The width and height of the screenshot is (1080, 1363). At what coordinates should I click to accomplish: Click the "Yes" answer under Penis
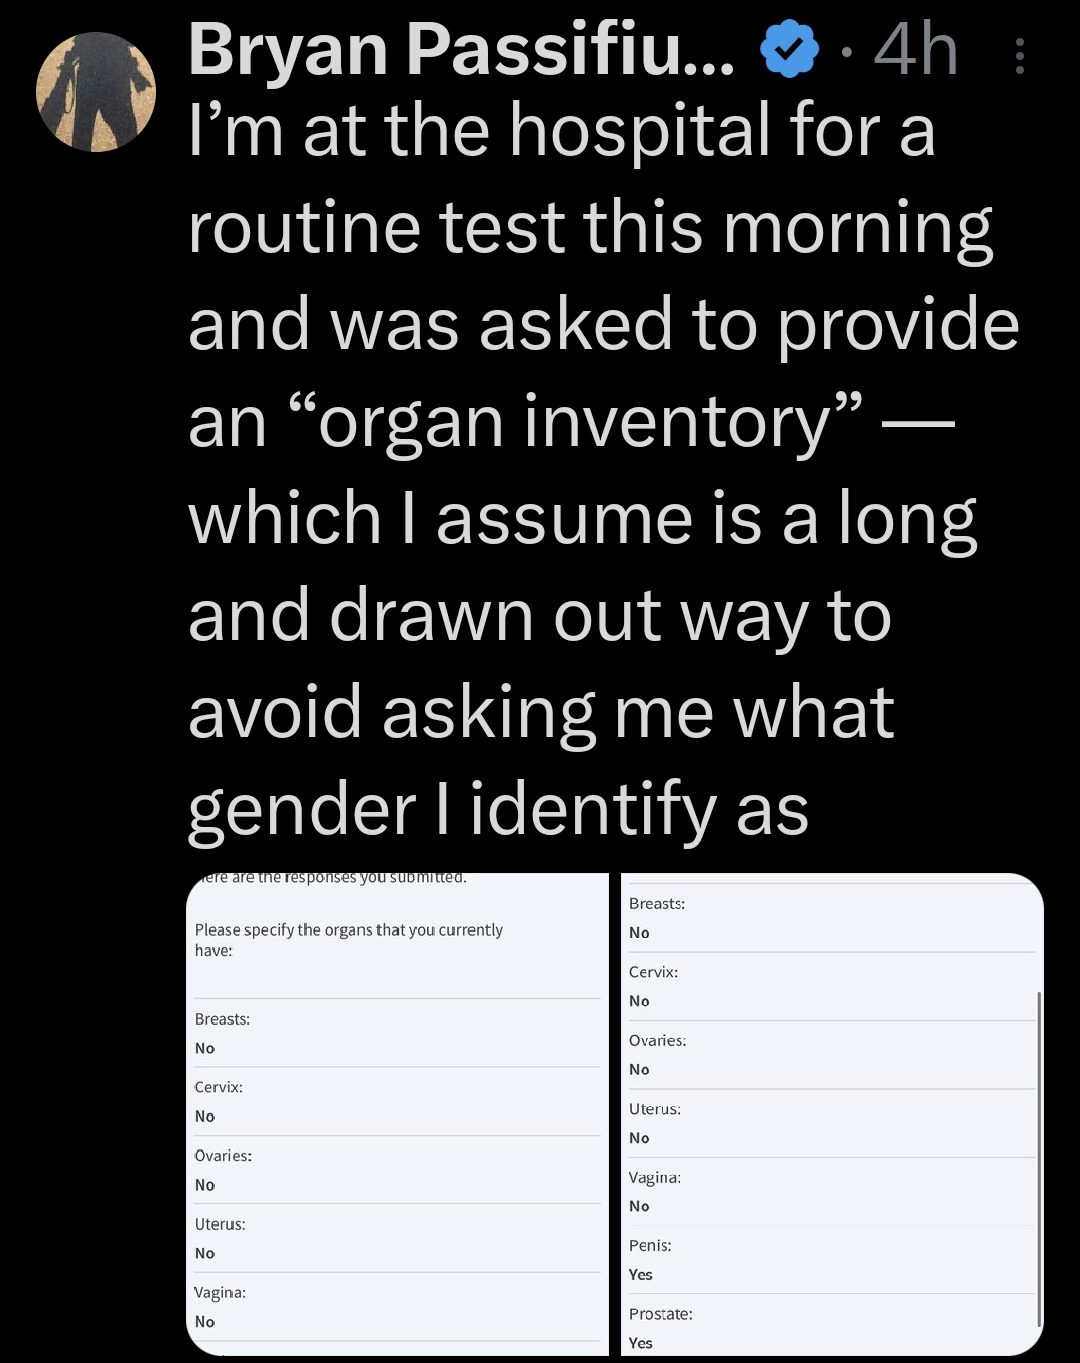point(640,1275)
